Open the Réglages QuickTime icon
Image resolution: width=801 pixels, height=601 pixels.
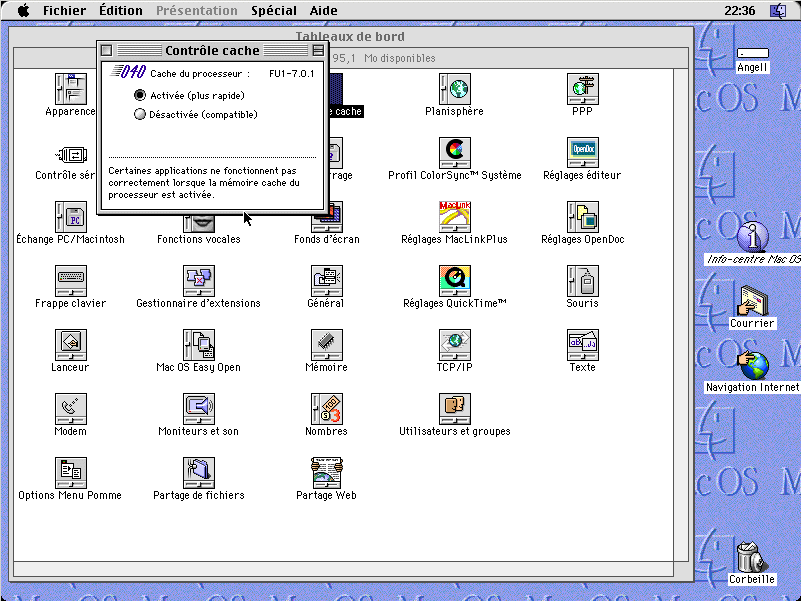pos(454,280)
